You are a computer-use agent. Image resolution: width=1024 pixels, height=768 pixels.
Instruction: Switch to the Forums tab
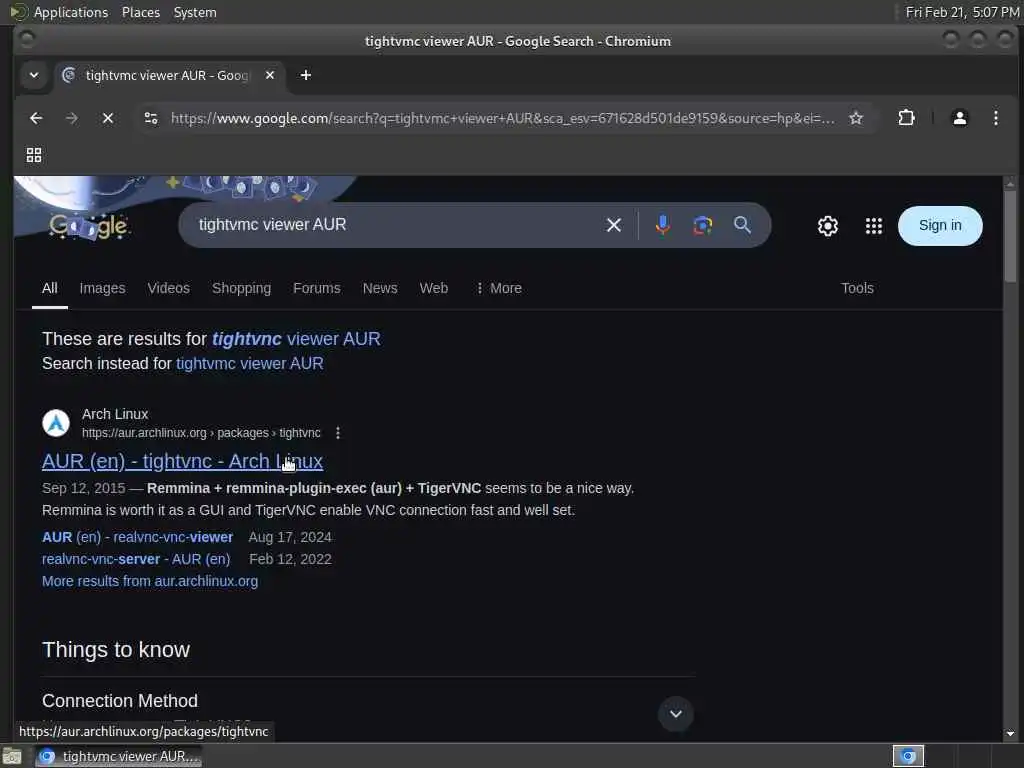[x=317, y=288]
